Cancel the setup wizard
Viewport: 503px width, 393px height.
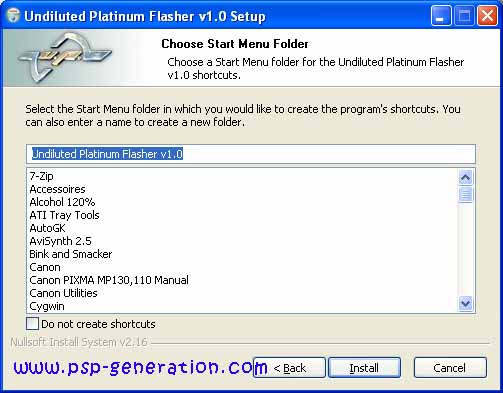[450, 367]
